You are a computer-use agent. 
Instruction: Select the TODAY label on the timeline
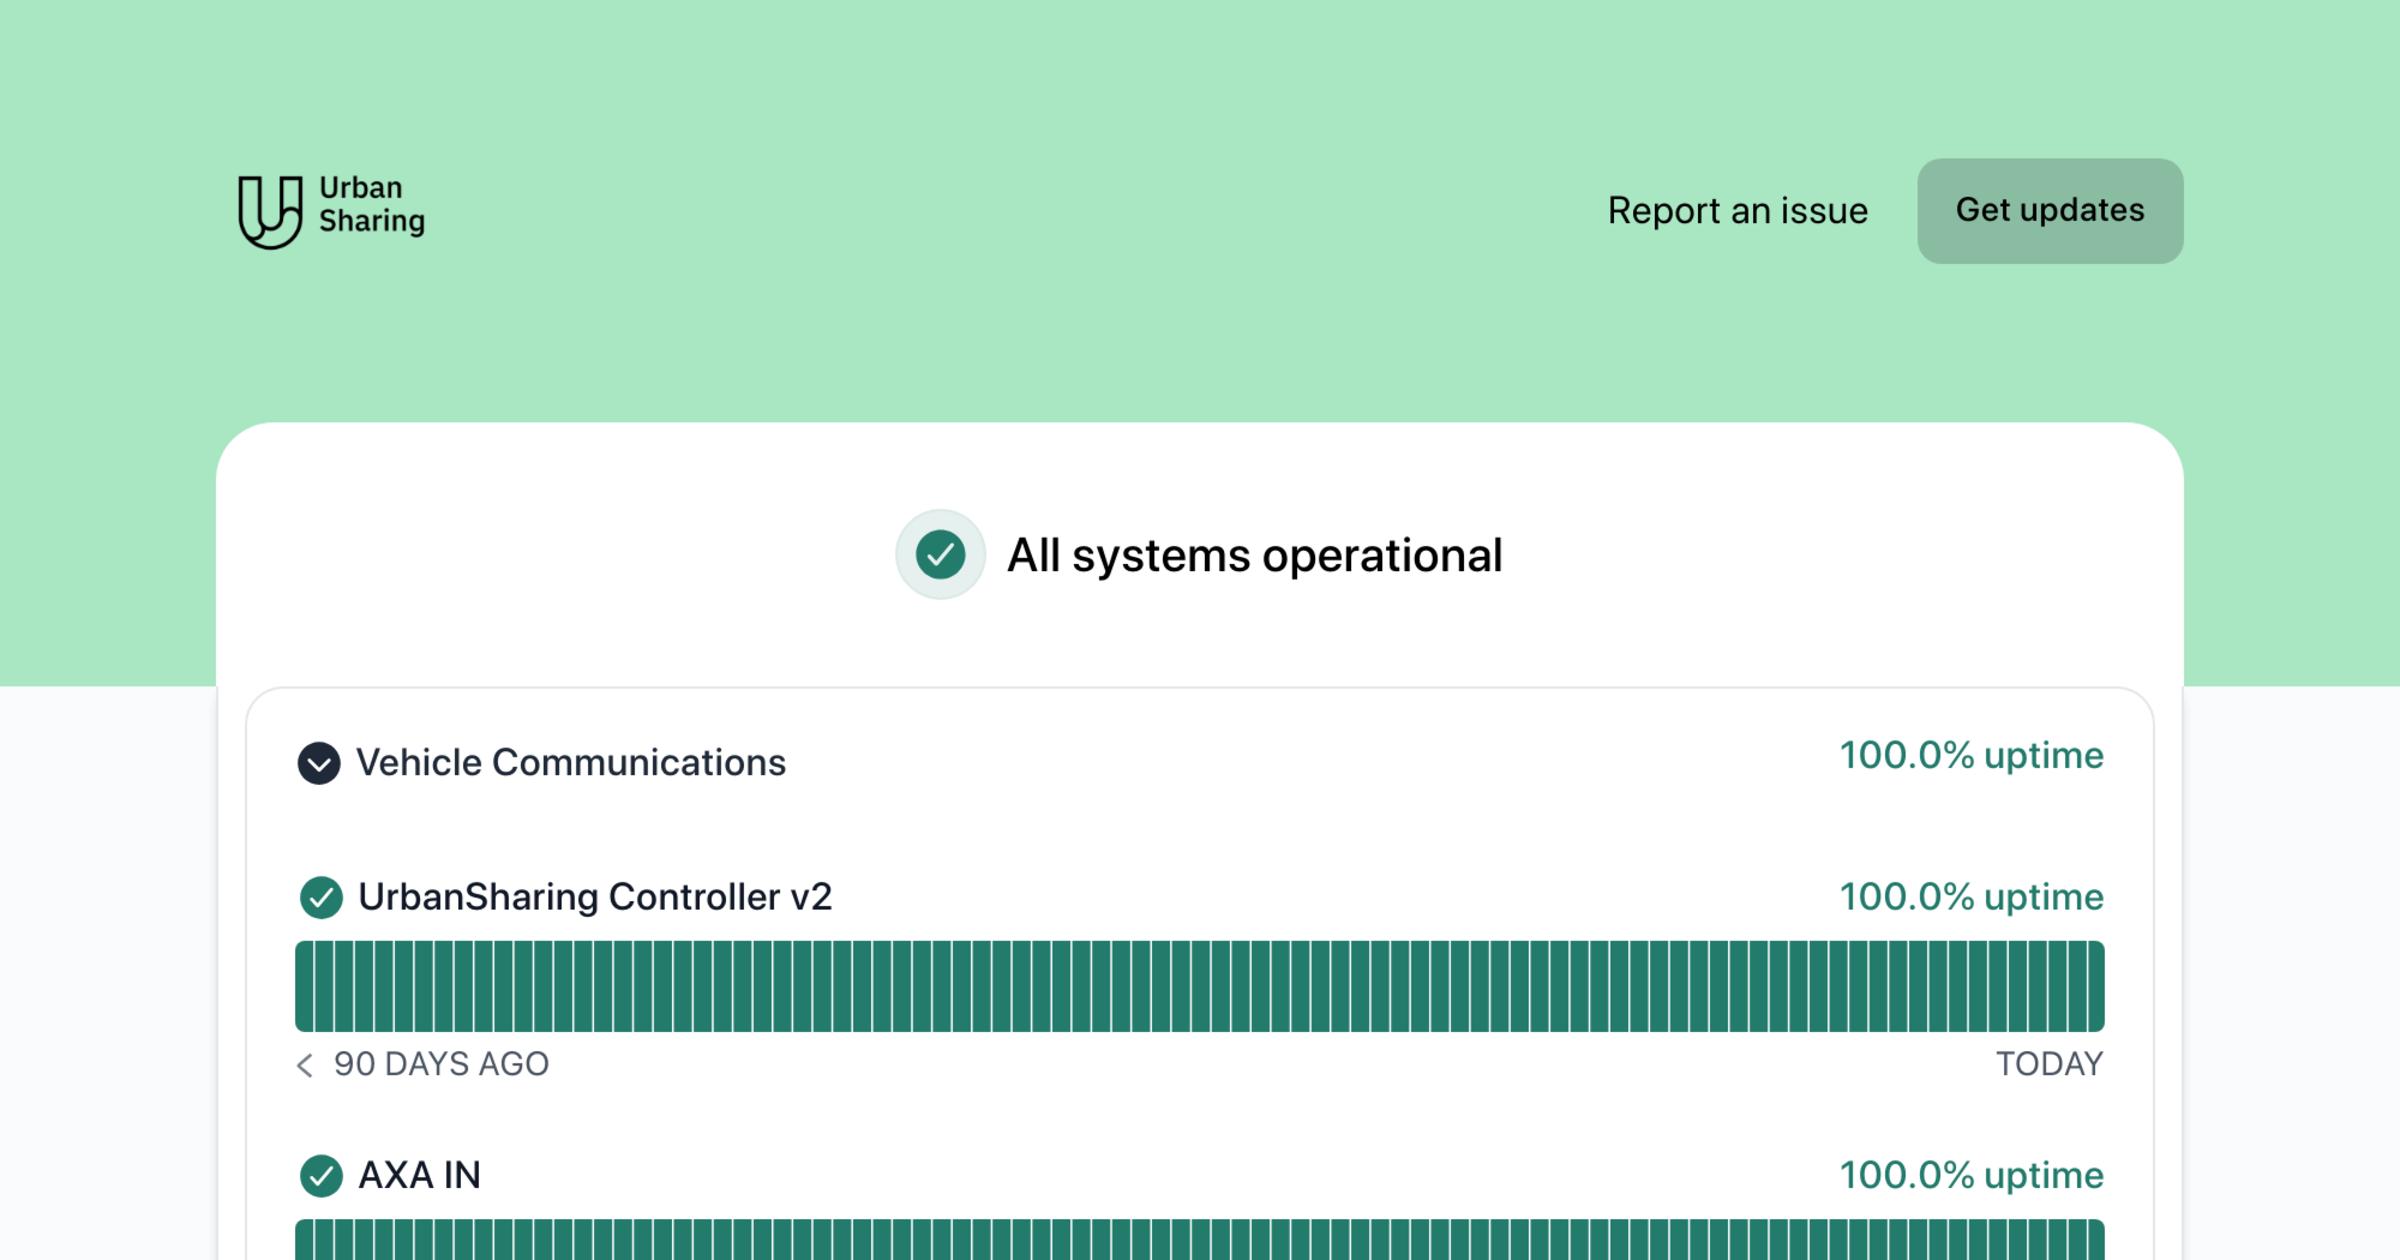pyautogui.click(x=2050, y=1064)
